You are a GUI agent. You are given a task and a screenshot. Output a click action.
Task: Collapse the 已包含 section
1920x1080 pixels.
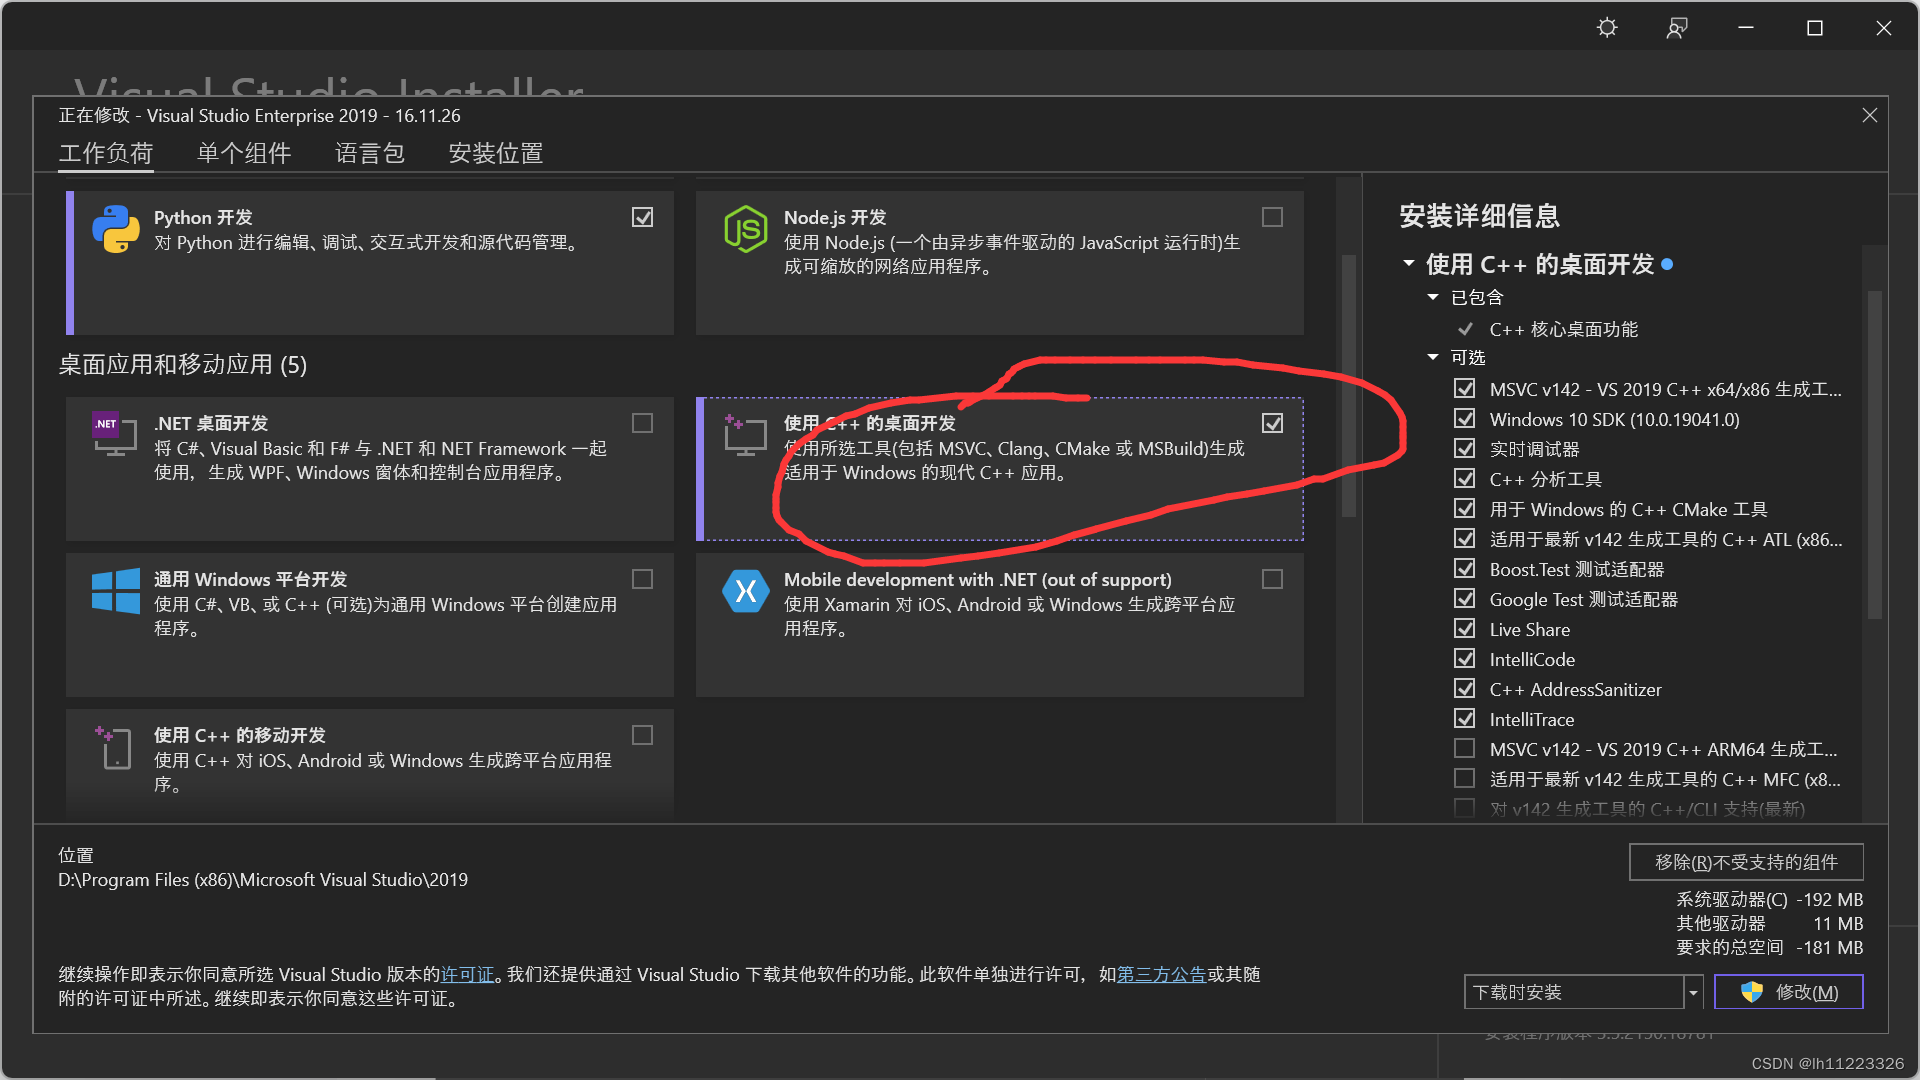click(x=1432, y=297)
